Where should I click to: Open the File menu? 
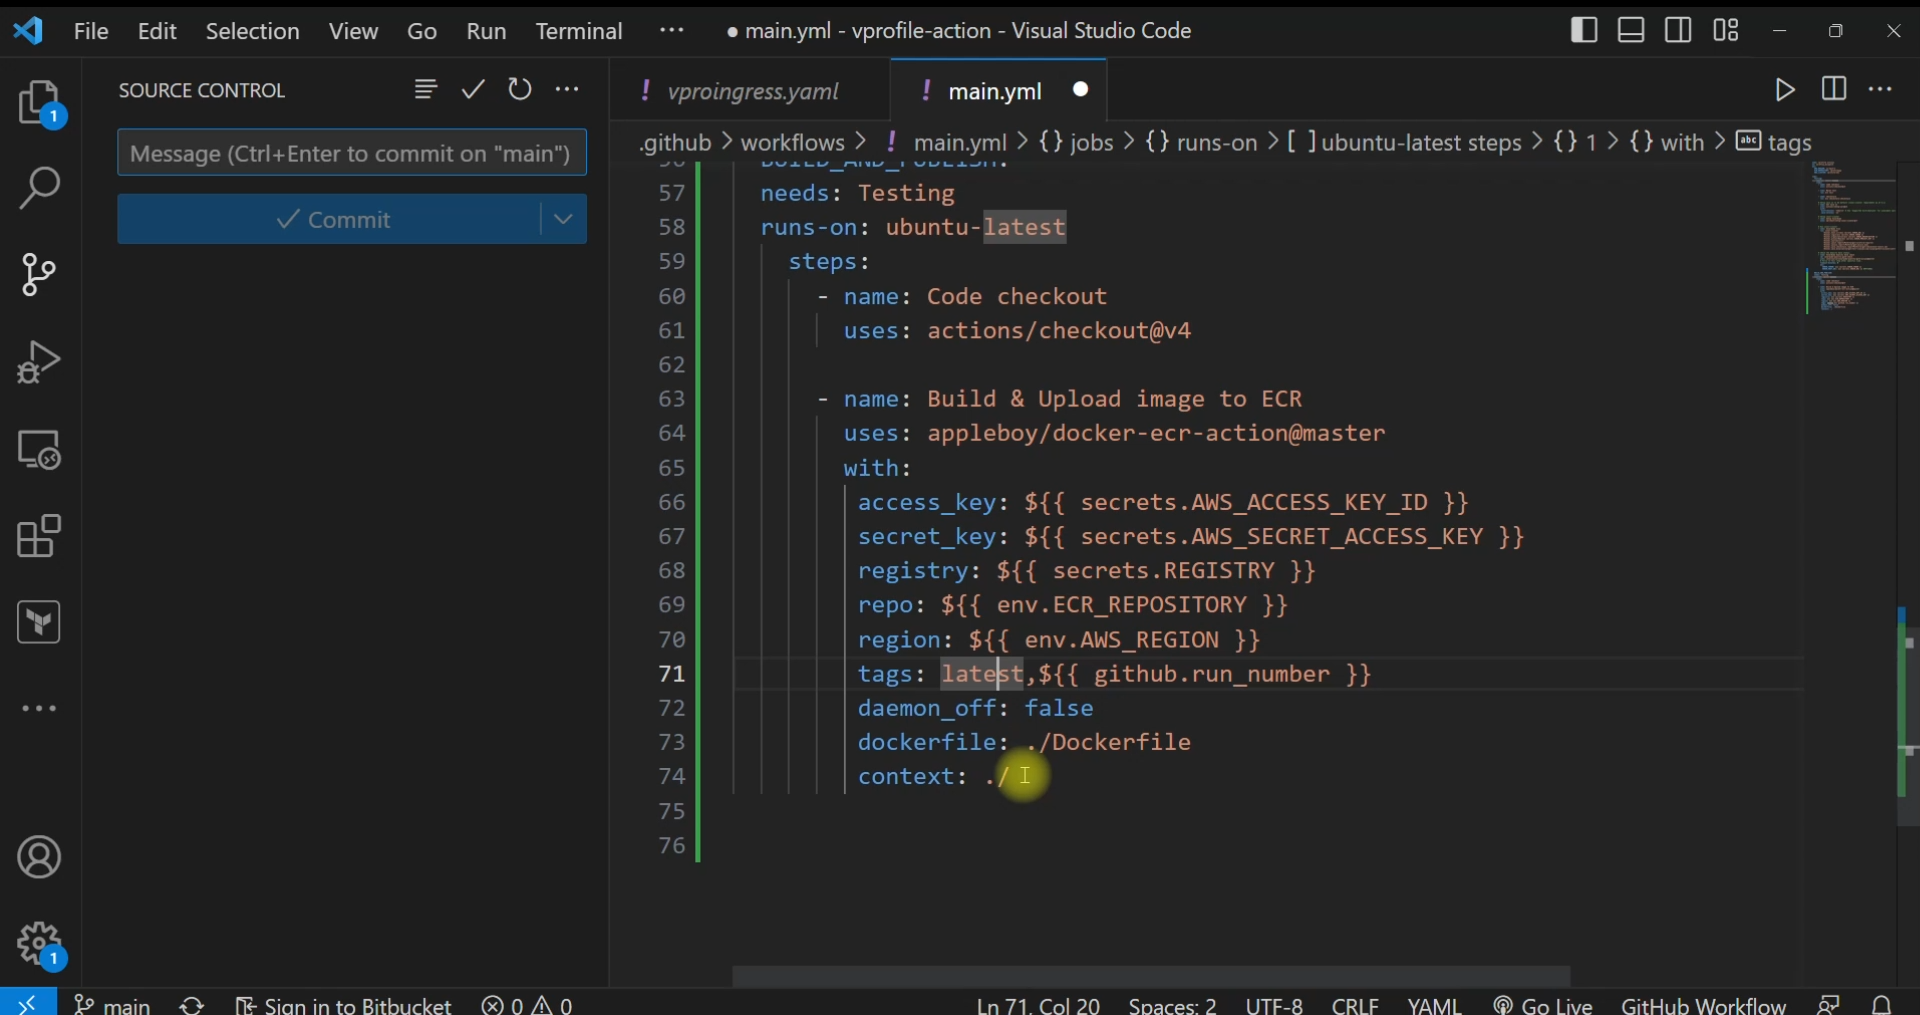pyautogui.click(x=91, y=31)
